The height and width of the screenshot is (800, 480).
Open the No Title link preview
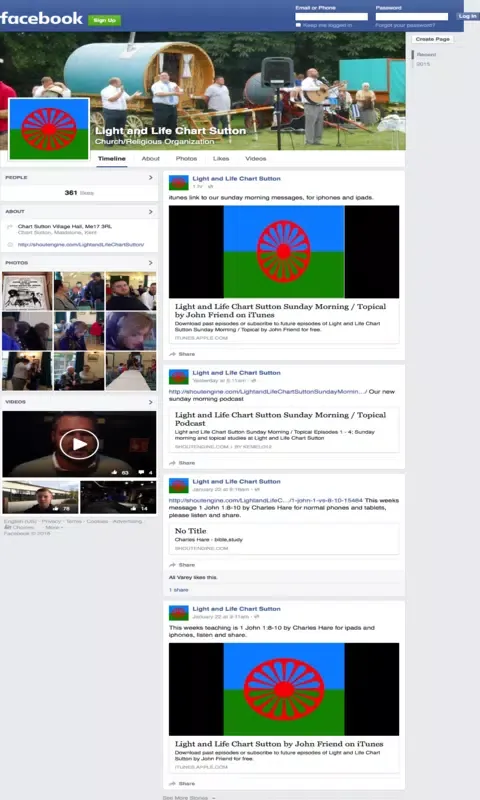pyautogui.click(x=284, y=539)
